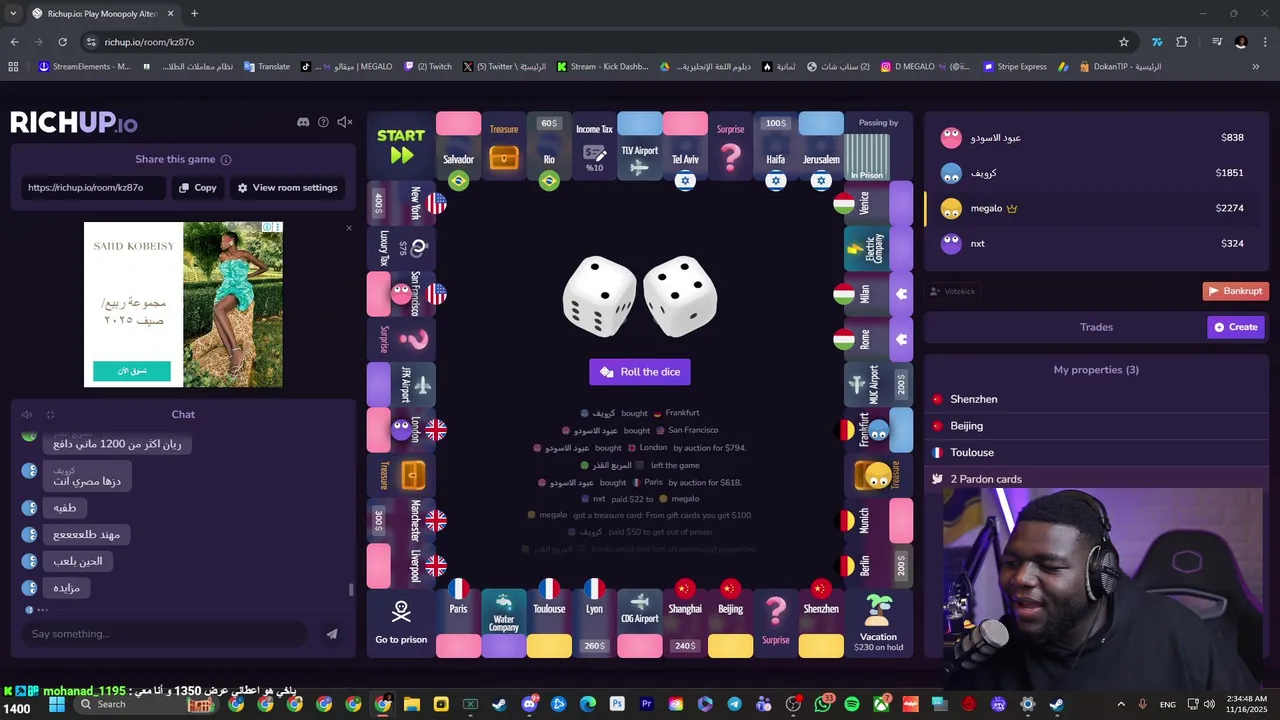Click the Go to prison tile
1280x720 pixels.
(x=401, y=624)
